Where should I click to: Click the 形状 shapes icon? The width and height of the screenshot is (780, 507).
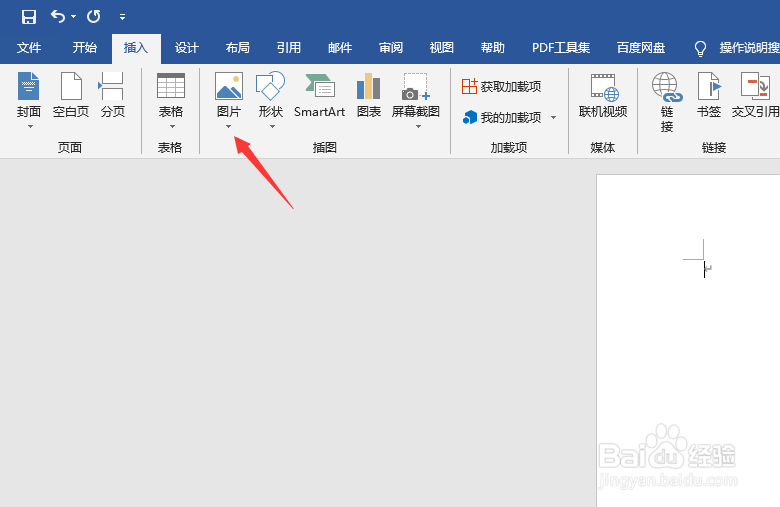pyautogui.click(x=270, y=86)
